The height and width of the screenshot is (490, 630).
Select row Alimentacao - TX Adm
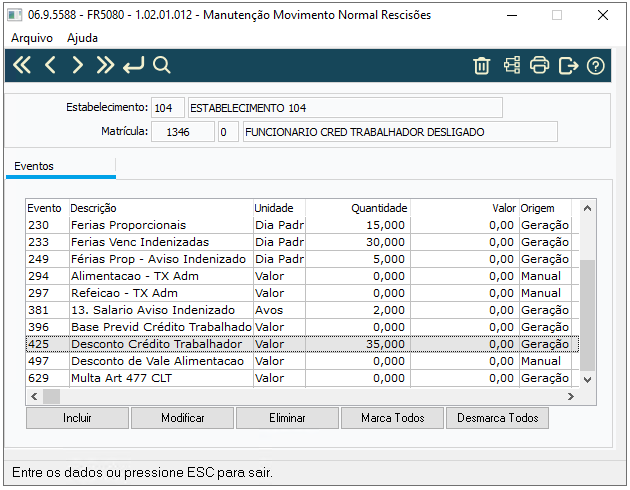point(303,276)
